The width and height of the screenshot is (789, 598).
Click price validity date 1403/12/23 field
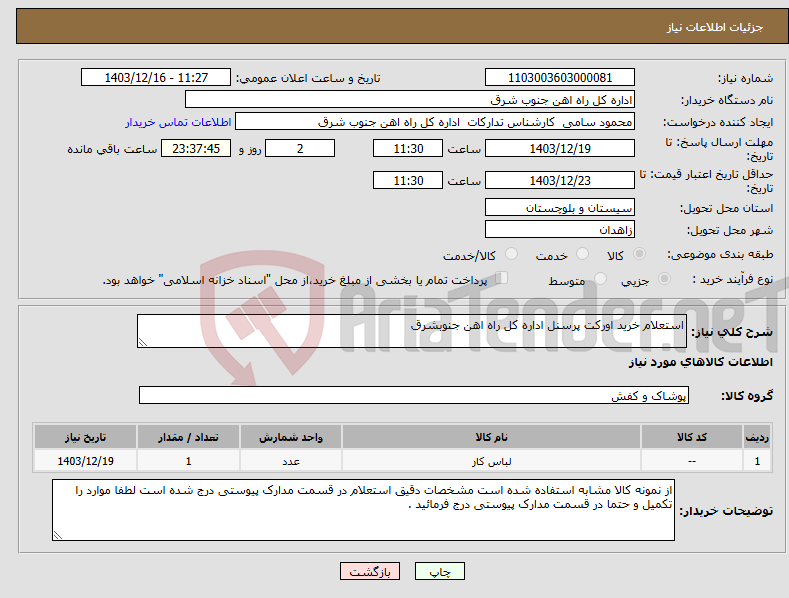(560, 180)
